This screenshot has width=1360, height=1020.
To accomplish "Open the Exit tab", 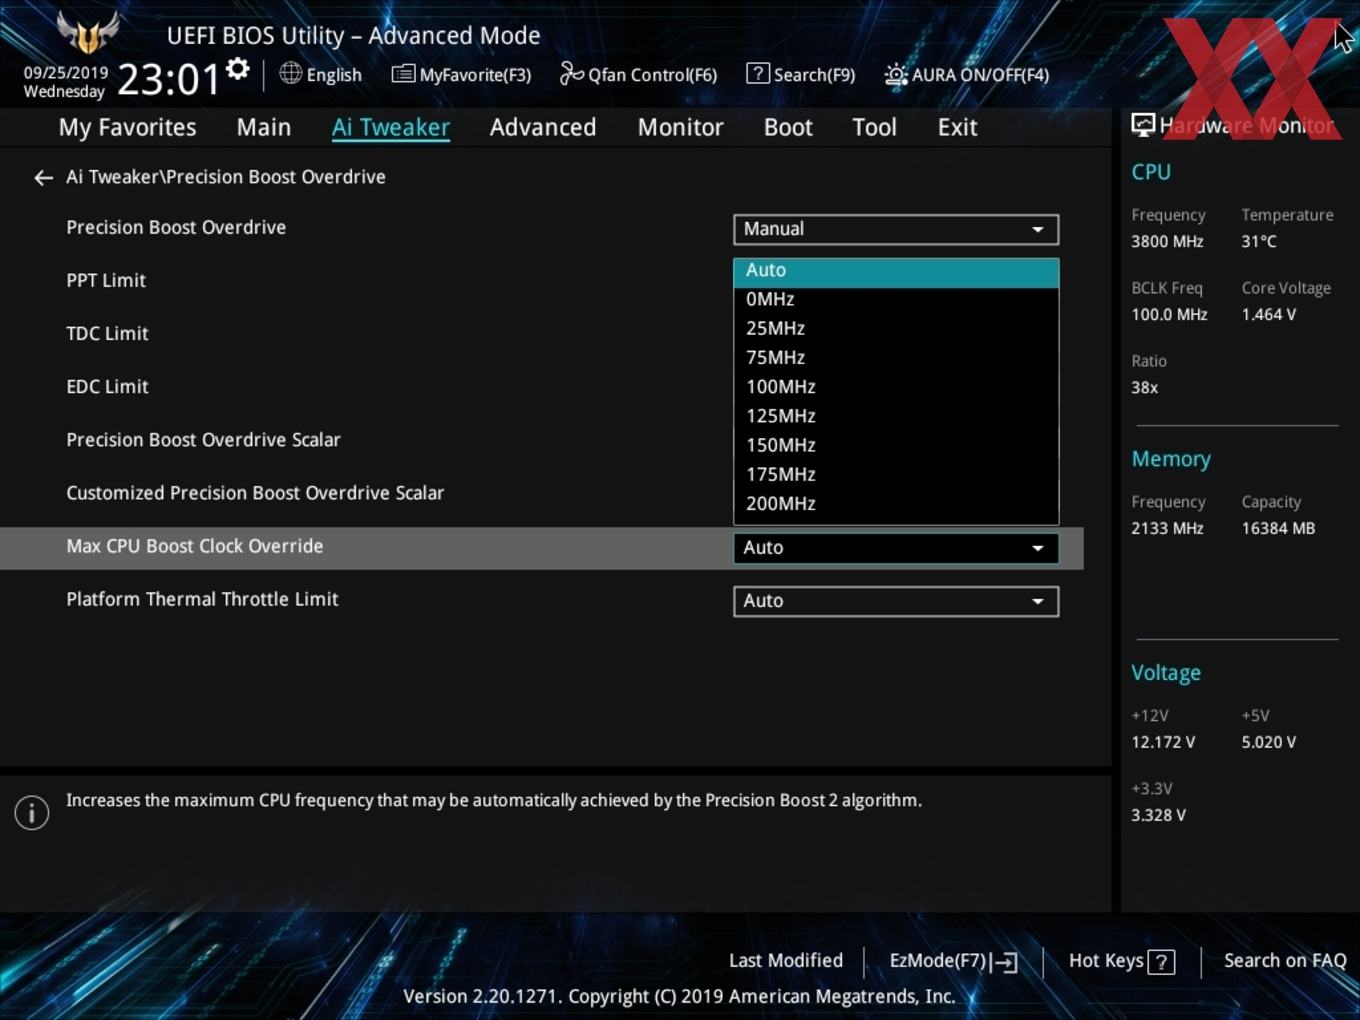I will coord(957,127).
